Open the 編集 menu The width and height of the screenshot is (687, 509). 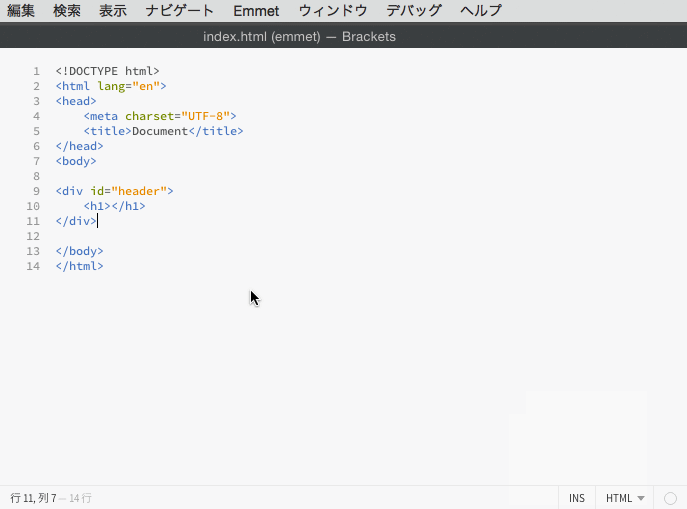[21, 11]
